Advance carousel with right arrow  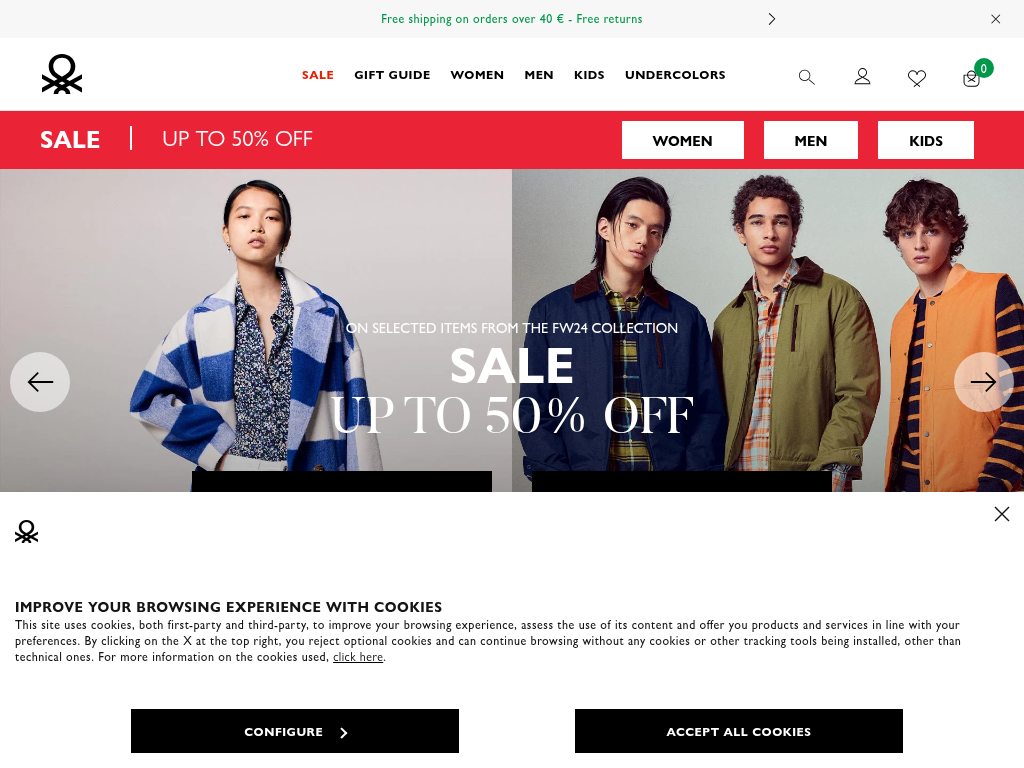(984, 382)
